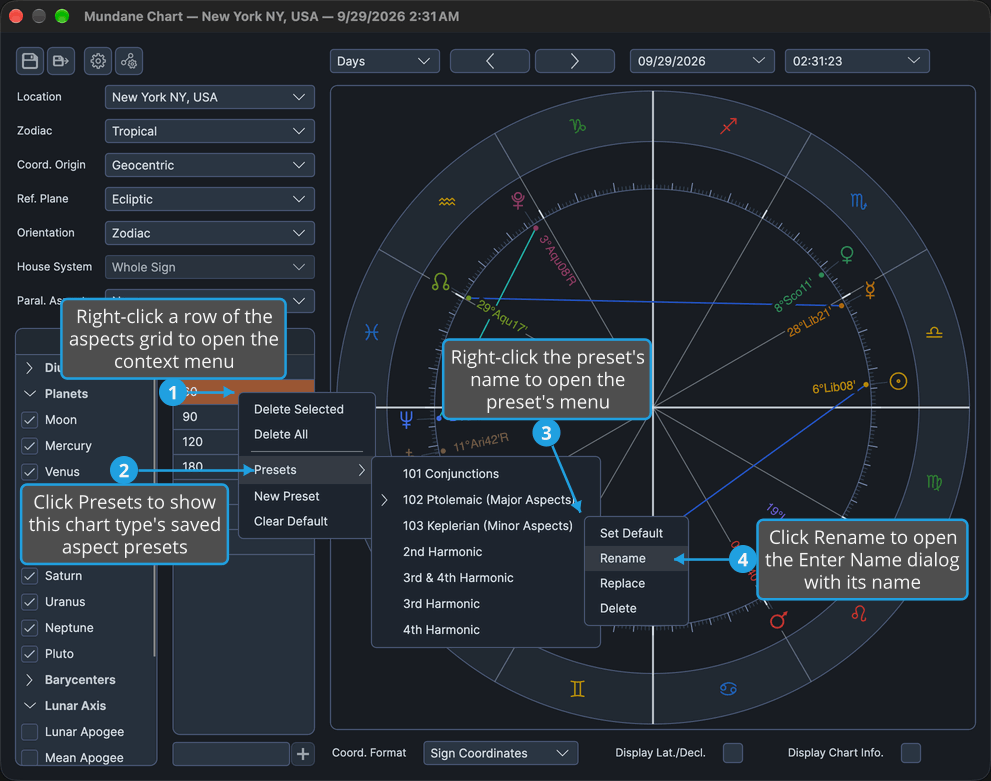Image resolution: width=991 pixels, height=781 pixels.
Task: Open the Location dropdown
Action: [x=209, y=97]
